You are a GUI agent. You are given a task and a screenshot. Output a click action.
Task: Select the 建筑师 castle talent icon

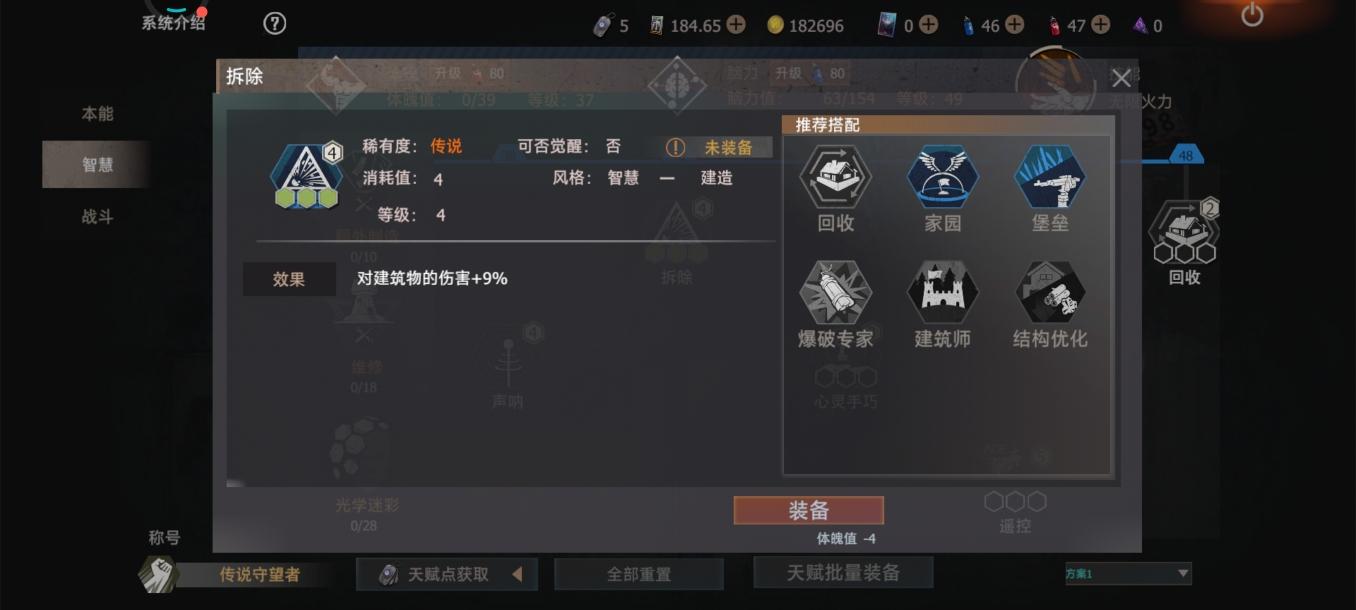pyautogui.click(x=943, y=292)
